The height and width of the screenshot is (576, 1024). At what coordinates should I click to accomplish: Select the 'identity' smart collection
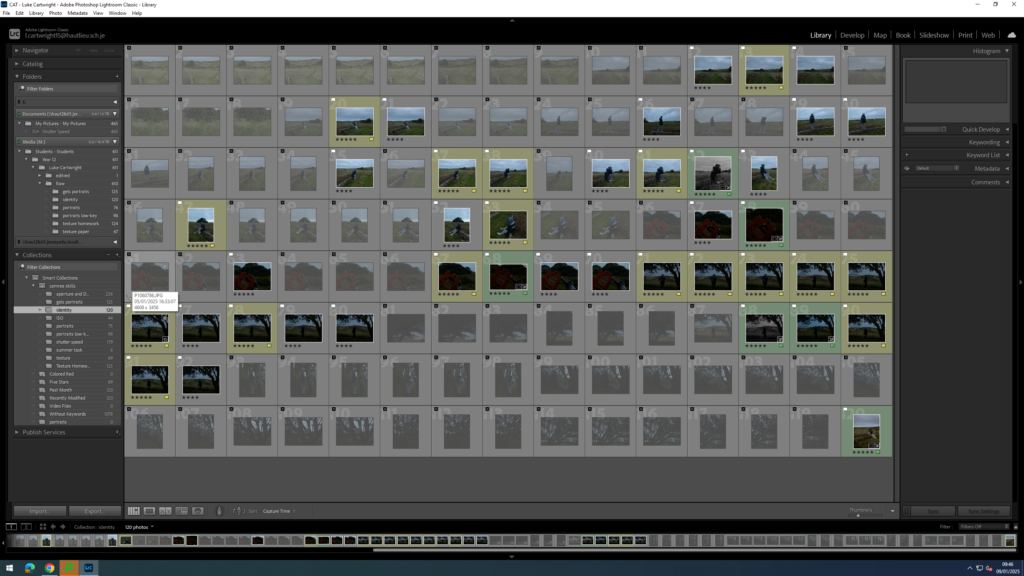pyautogui.click(x=64, y=310)
